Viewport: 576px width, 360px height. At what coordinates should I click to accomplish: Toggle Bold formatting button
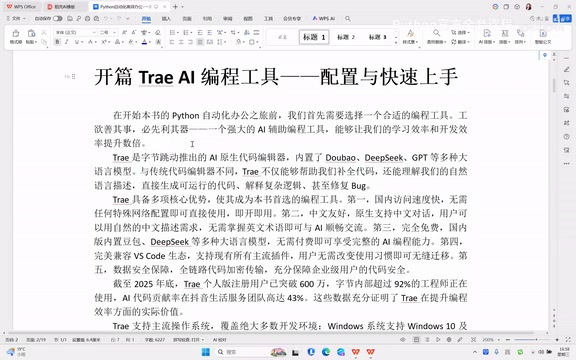57,42
